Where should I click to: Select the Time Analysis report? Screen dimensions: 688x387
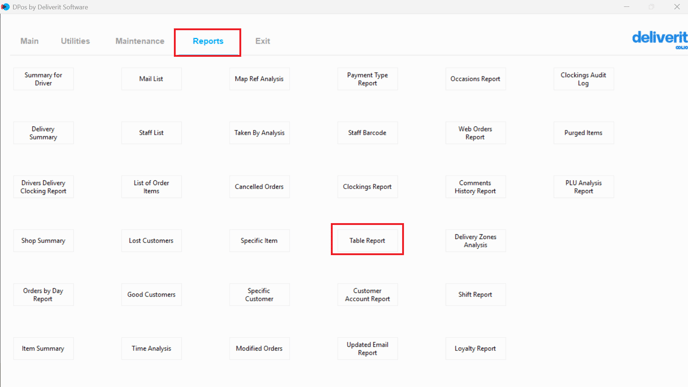click(151, 348)
